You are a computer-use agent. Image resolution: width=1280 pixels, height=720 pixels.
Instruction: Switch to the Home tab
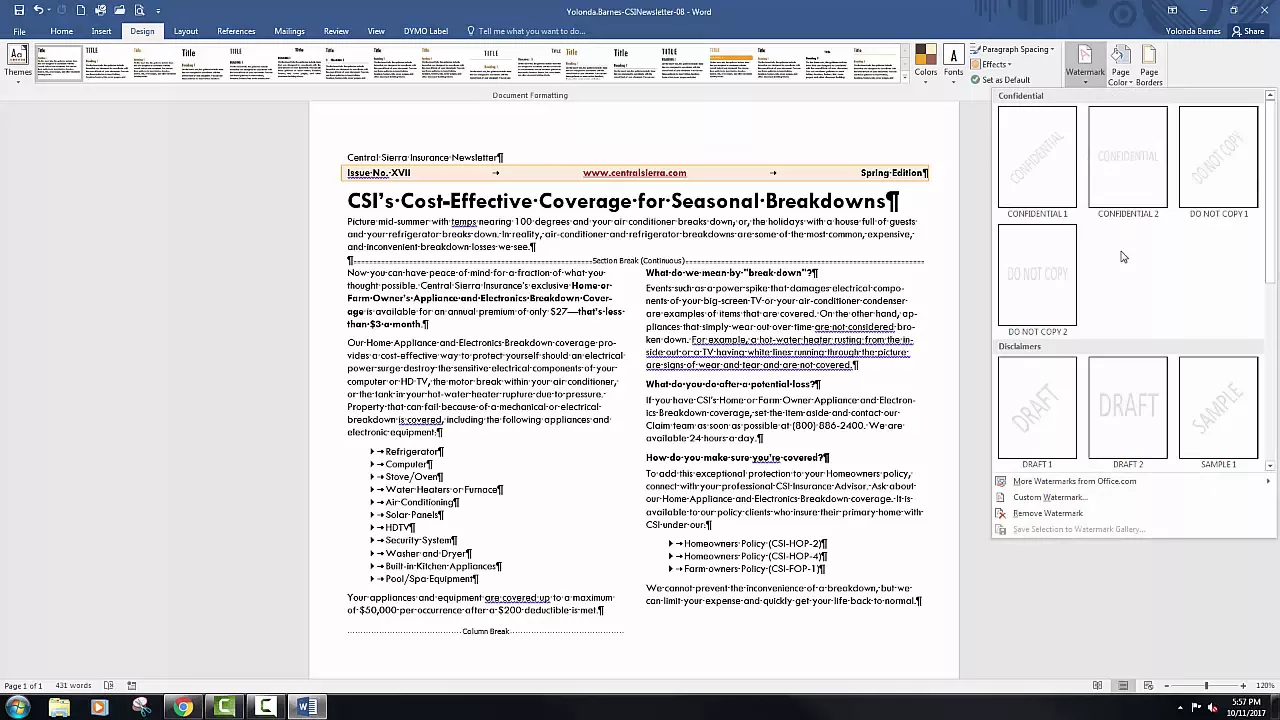(x=61, y=31)
